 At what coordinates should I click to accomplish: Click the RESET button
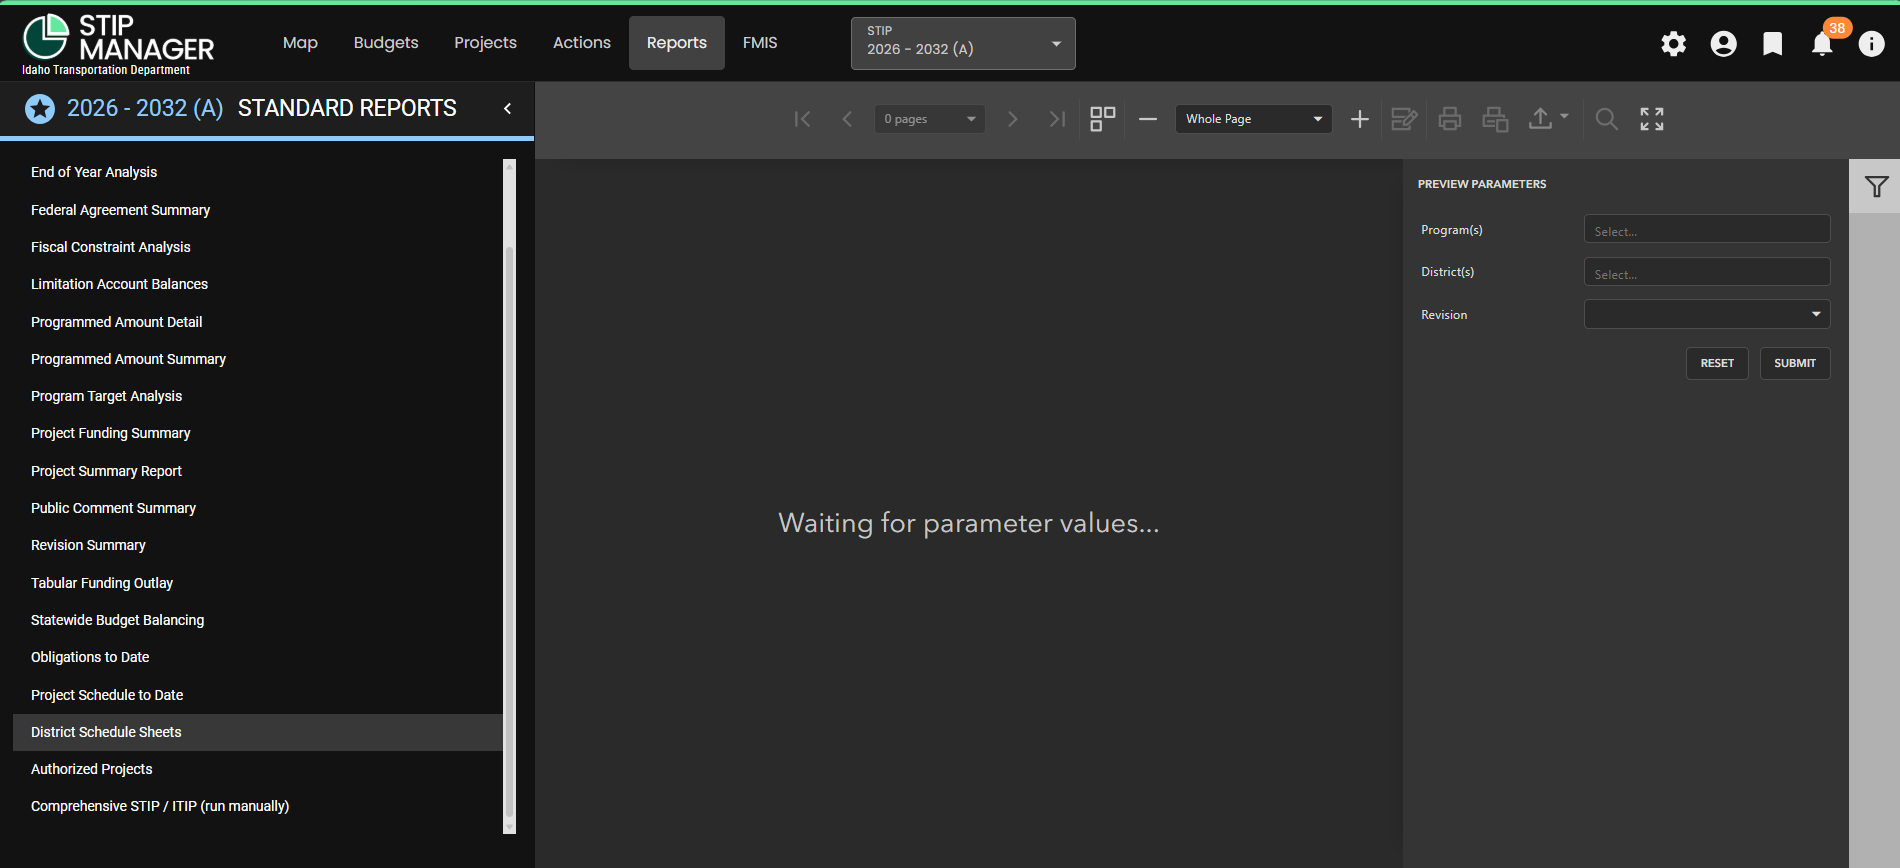1717,363
